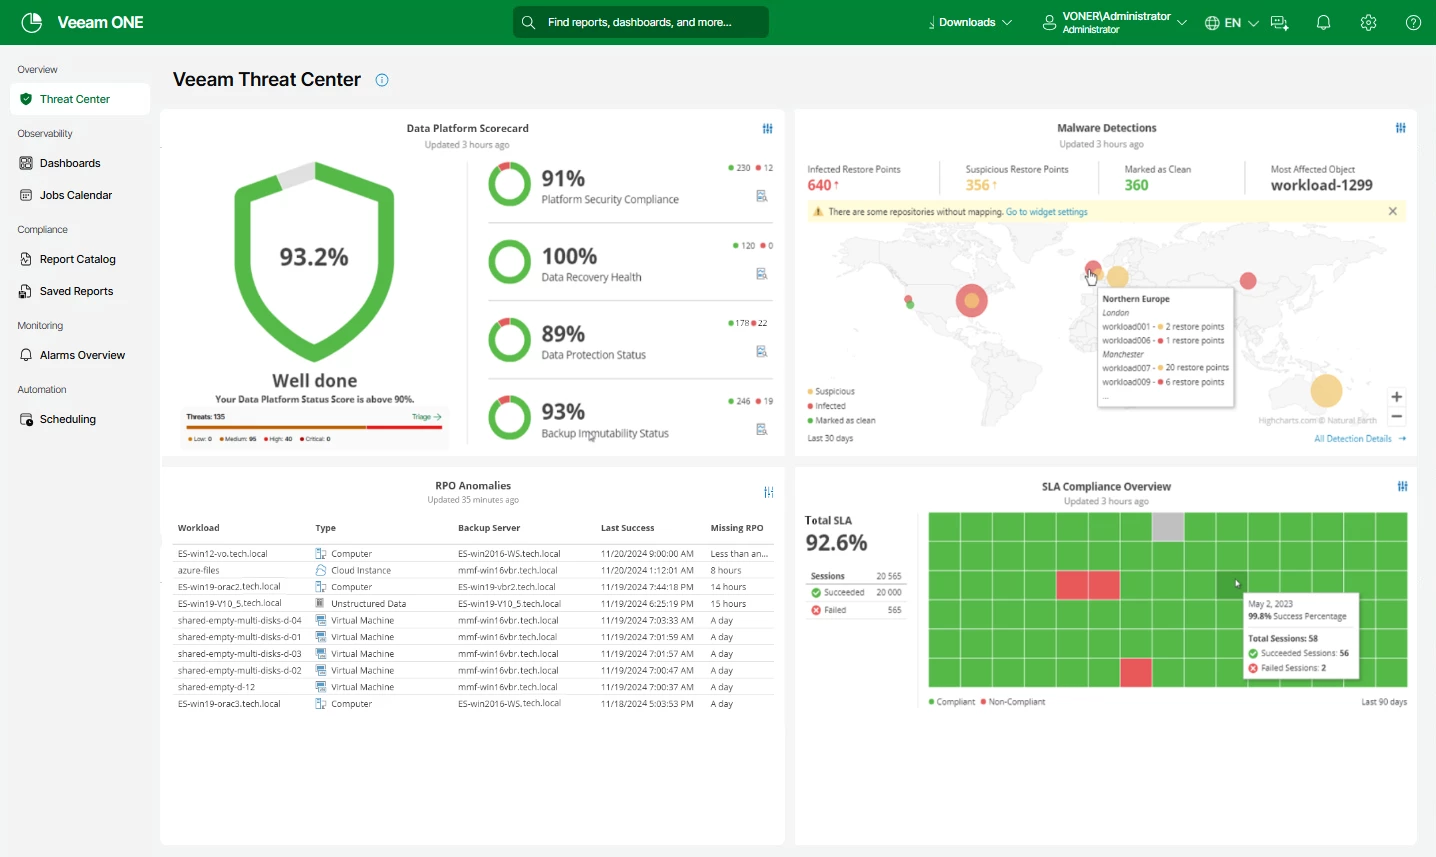This screenshot has height=857, width=1436.
Task: Zoom in on the malware map
Action: pyautogui.click(x=1397, y=397)
